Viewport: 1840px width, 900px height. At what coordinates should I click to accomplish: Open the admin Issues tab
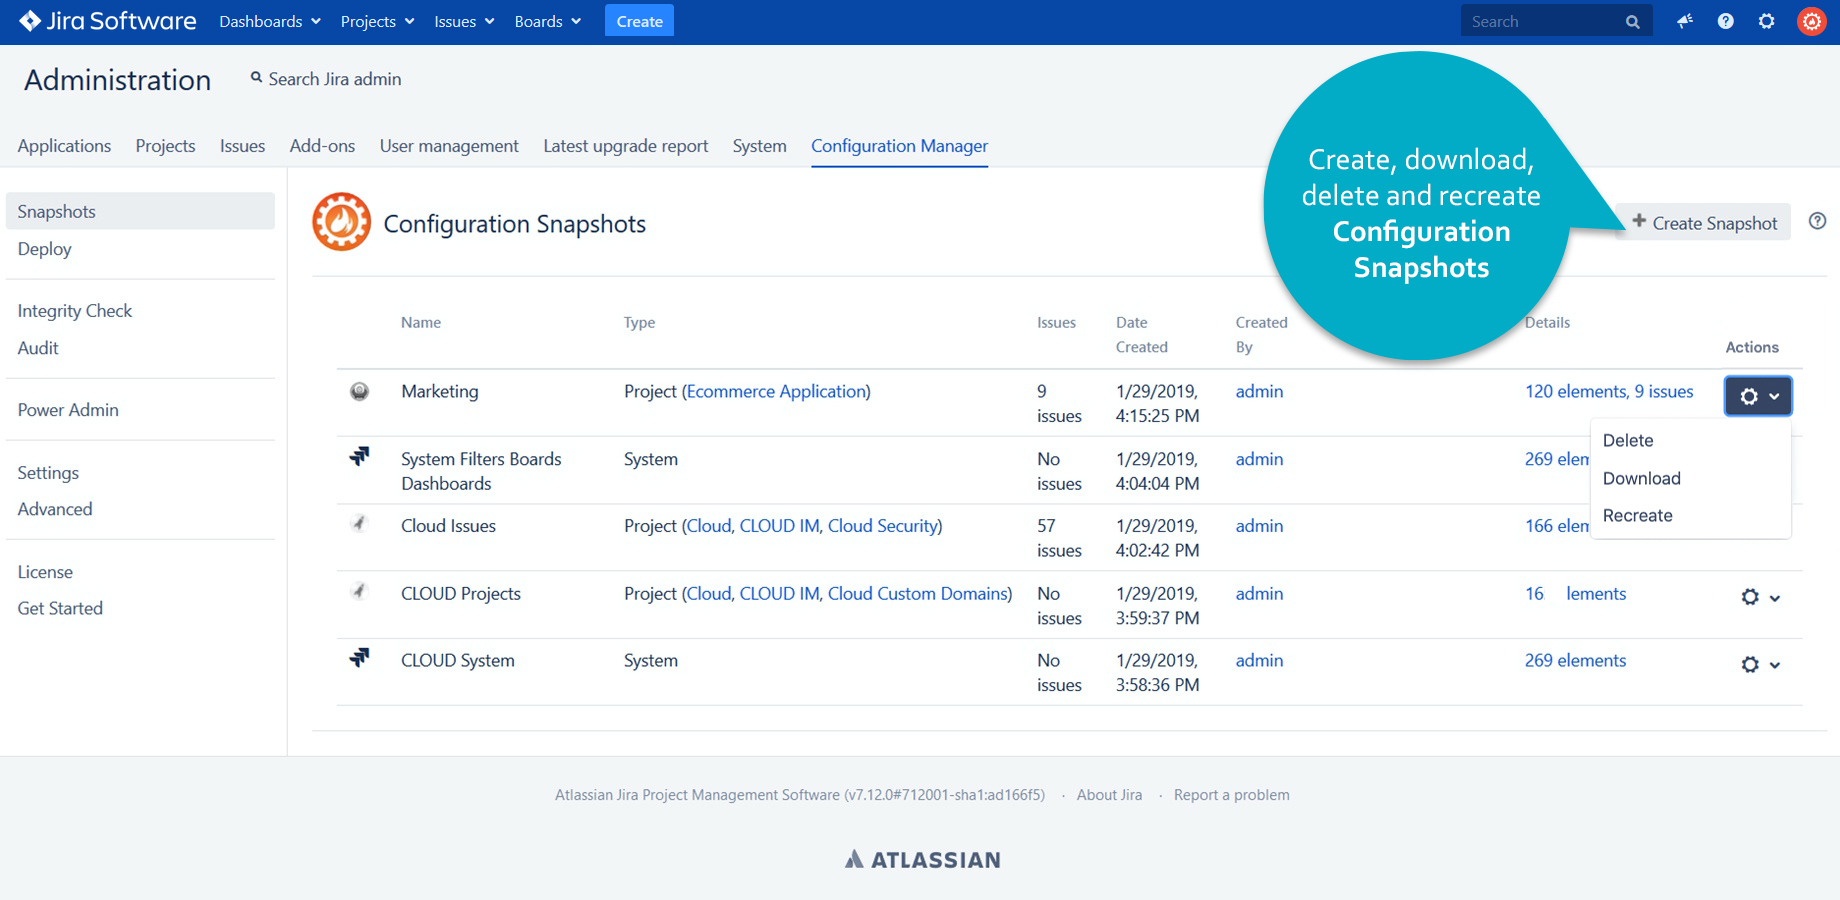pyautogui.click(x=242, y=146)
